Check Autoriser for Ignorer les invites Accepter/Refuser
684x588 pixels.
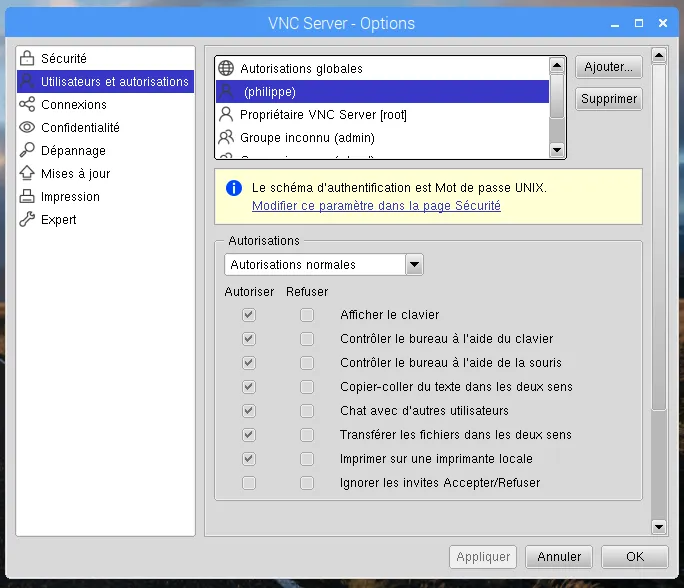[x=249, y=483]
